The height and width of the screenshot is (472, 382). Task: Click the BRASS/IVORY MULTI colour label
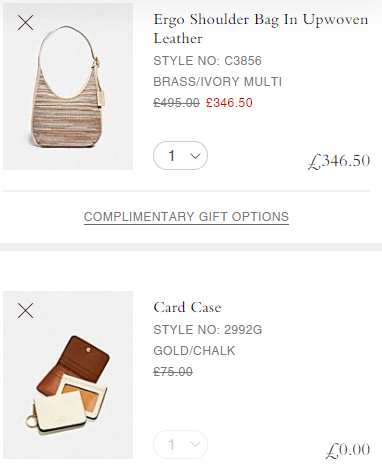click(x=218, y=82)
